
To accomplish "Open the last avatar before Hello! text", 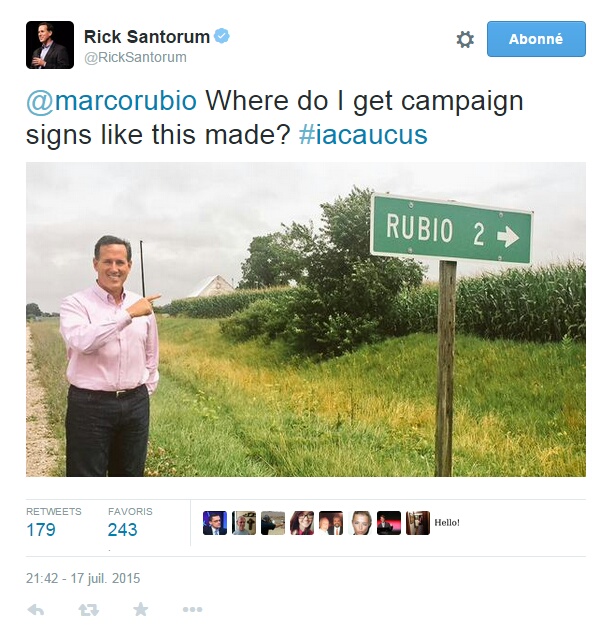I will point(418,523).
